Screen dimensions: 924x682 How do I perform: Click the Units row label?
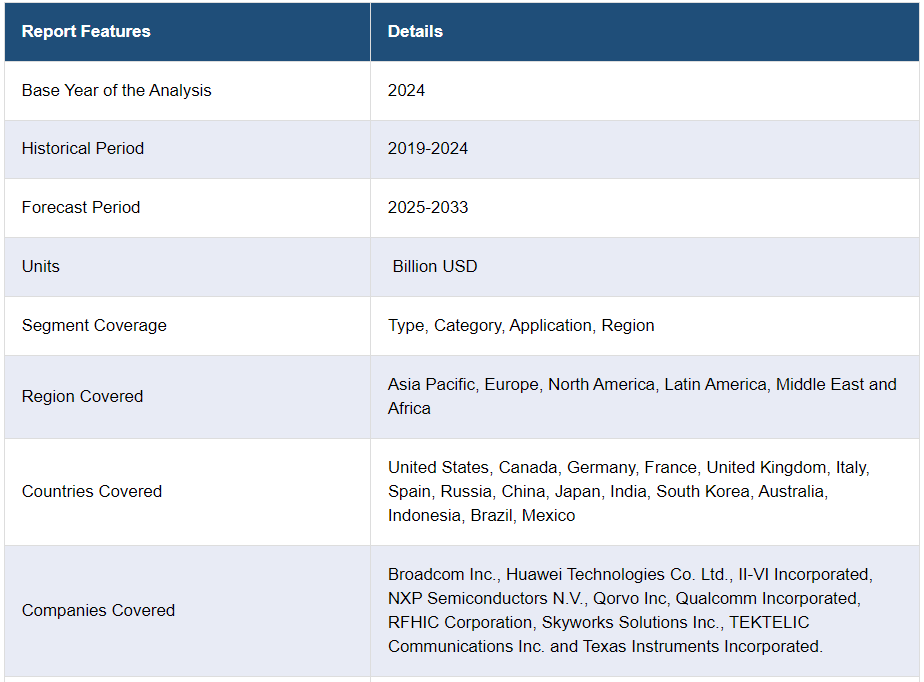click(41, 266)
